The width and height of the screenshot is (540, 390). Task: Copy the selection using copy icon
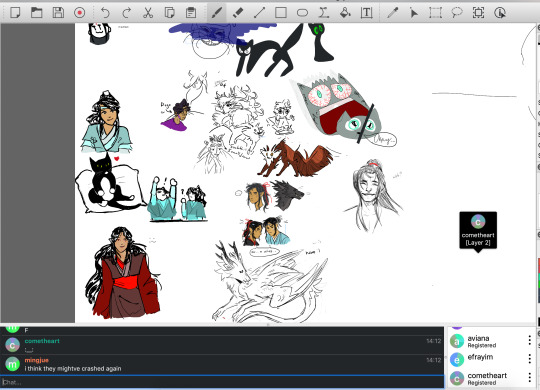pyautogui.click(x=169, y=13)
